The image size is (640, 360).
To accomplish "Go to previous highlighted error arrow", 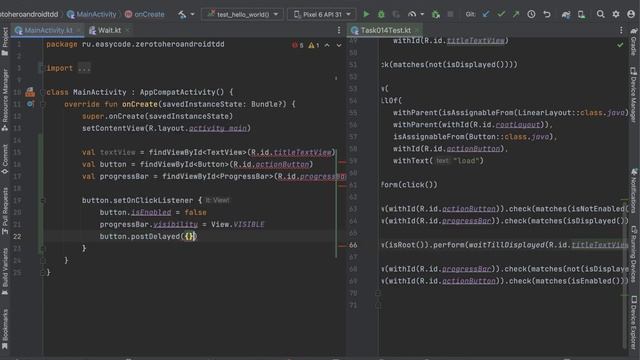I will [x=327, y=45].
